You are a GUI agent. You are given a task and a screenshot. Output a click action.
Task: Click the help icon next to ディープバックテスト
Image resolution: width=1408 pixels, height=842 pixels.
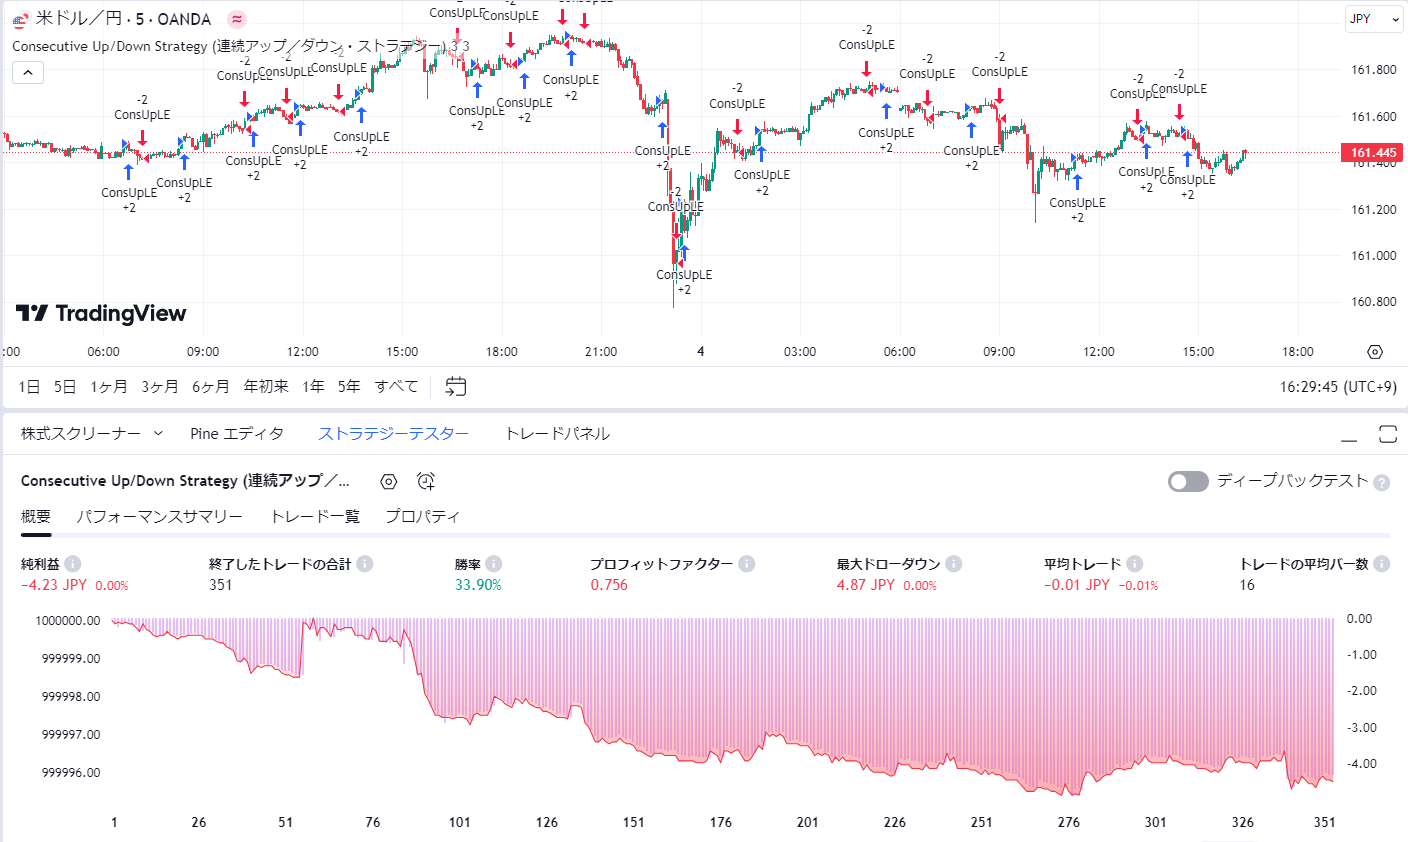tap(1382, 482)
